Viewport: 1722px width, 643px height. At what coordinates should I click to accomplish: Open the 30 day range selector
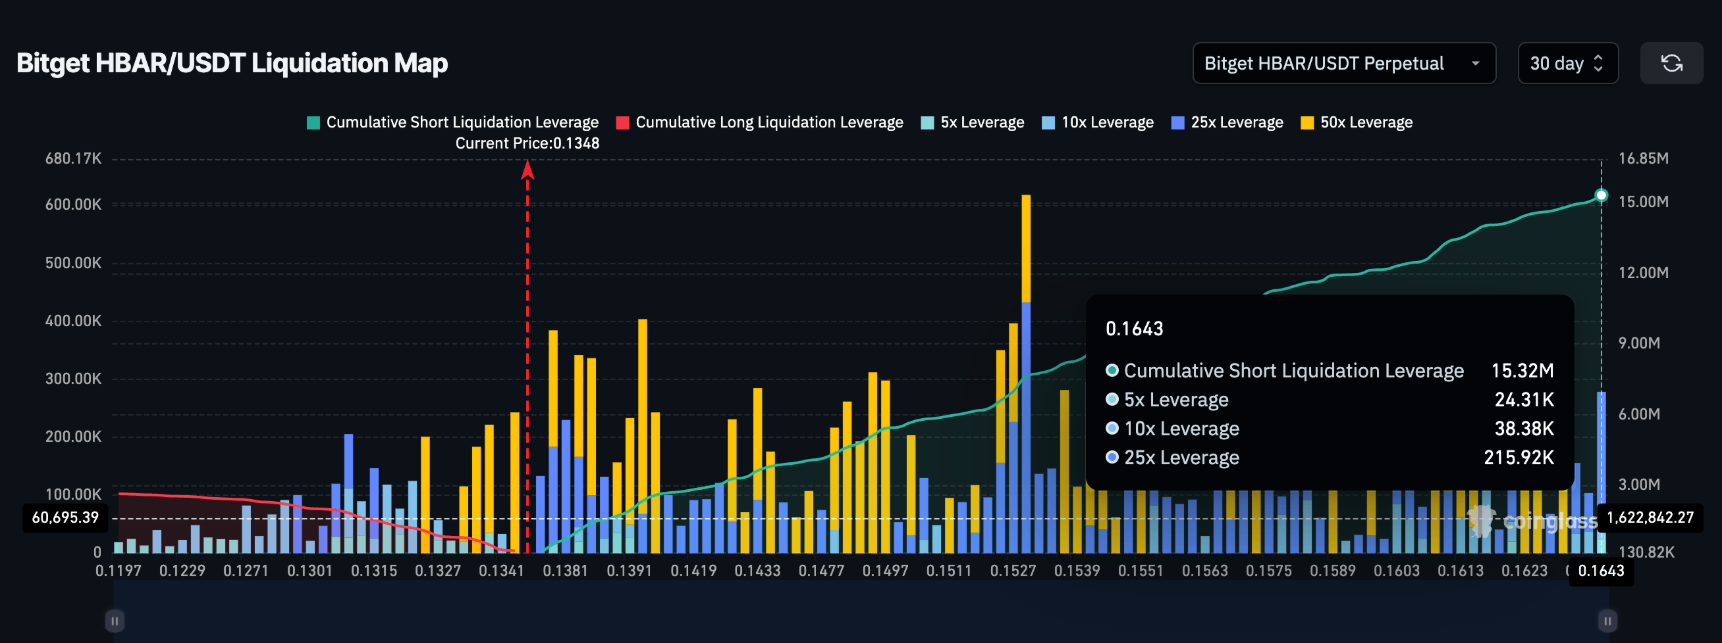[1566, 64]
